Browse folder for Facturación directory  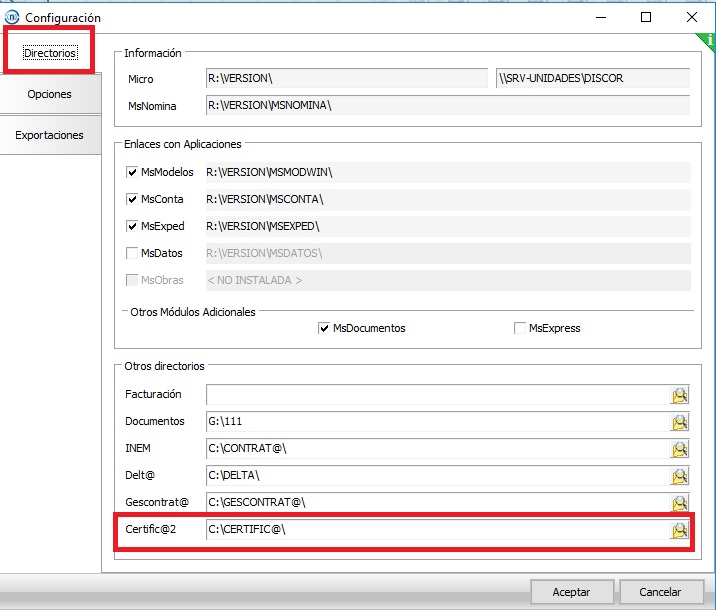pos(679,395)
